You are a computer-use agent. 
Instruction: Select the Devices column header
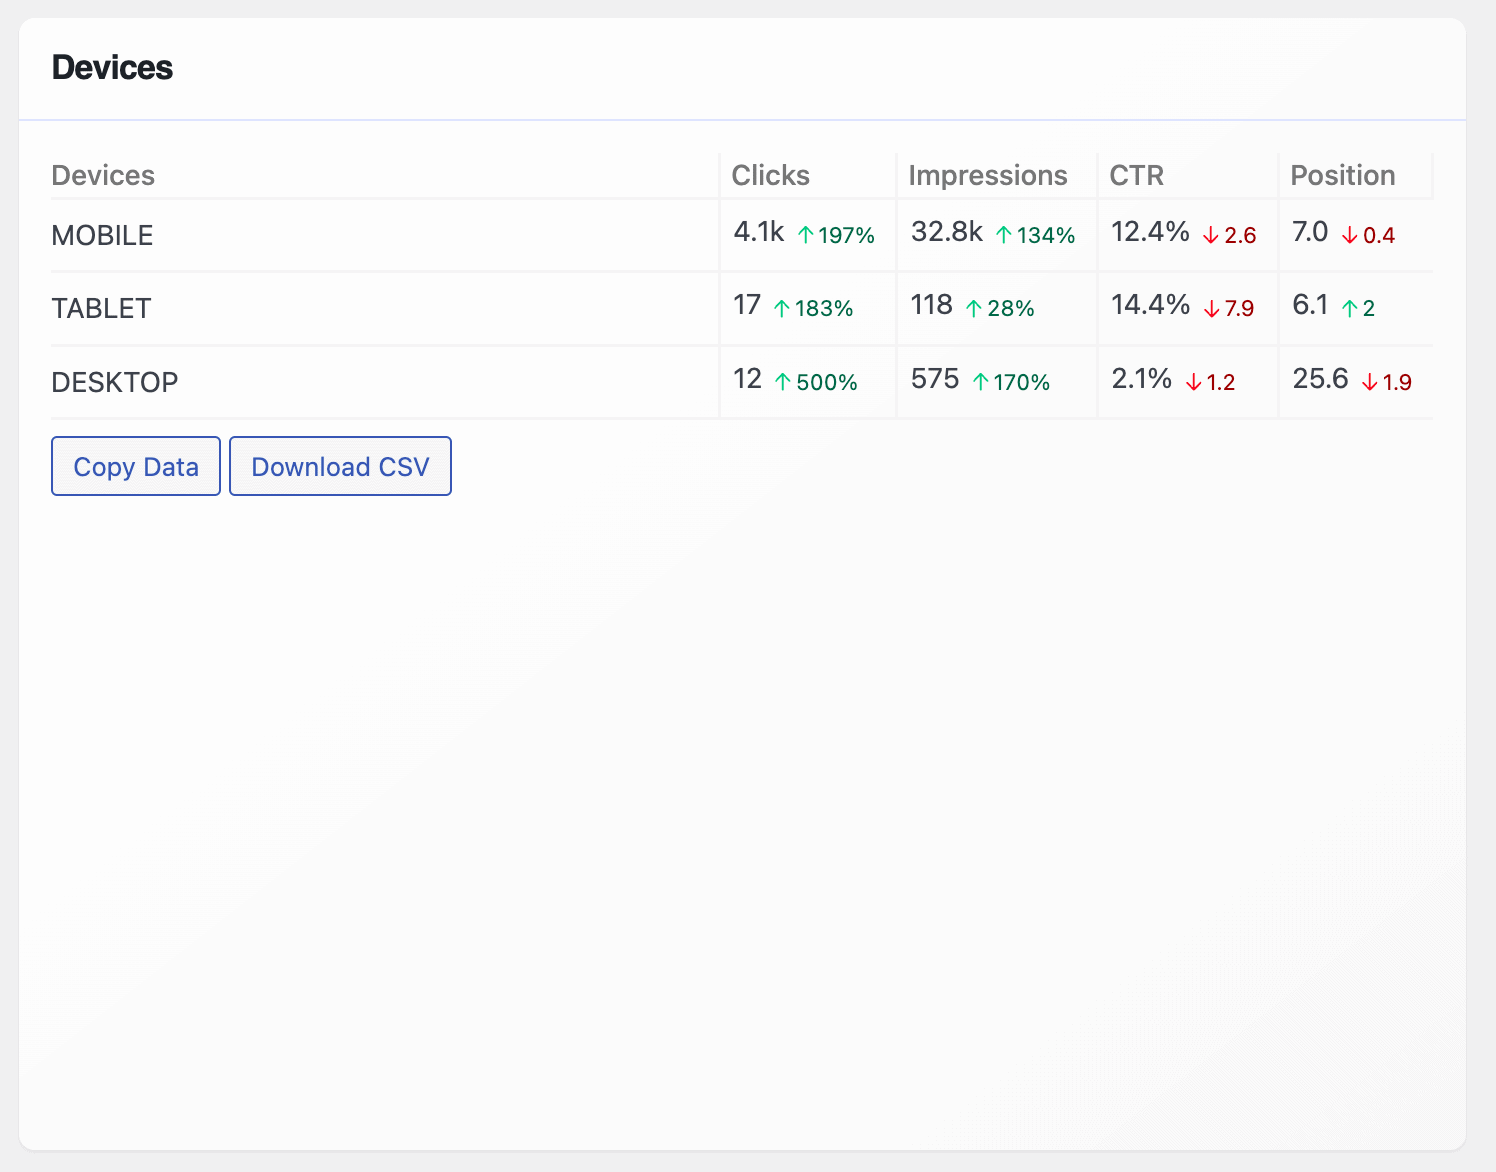[103, 175]
